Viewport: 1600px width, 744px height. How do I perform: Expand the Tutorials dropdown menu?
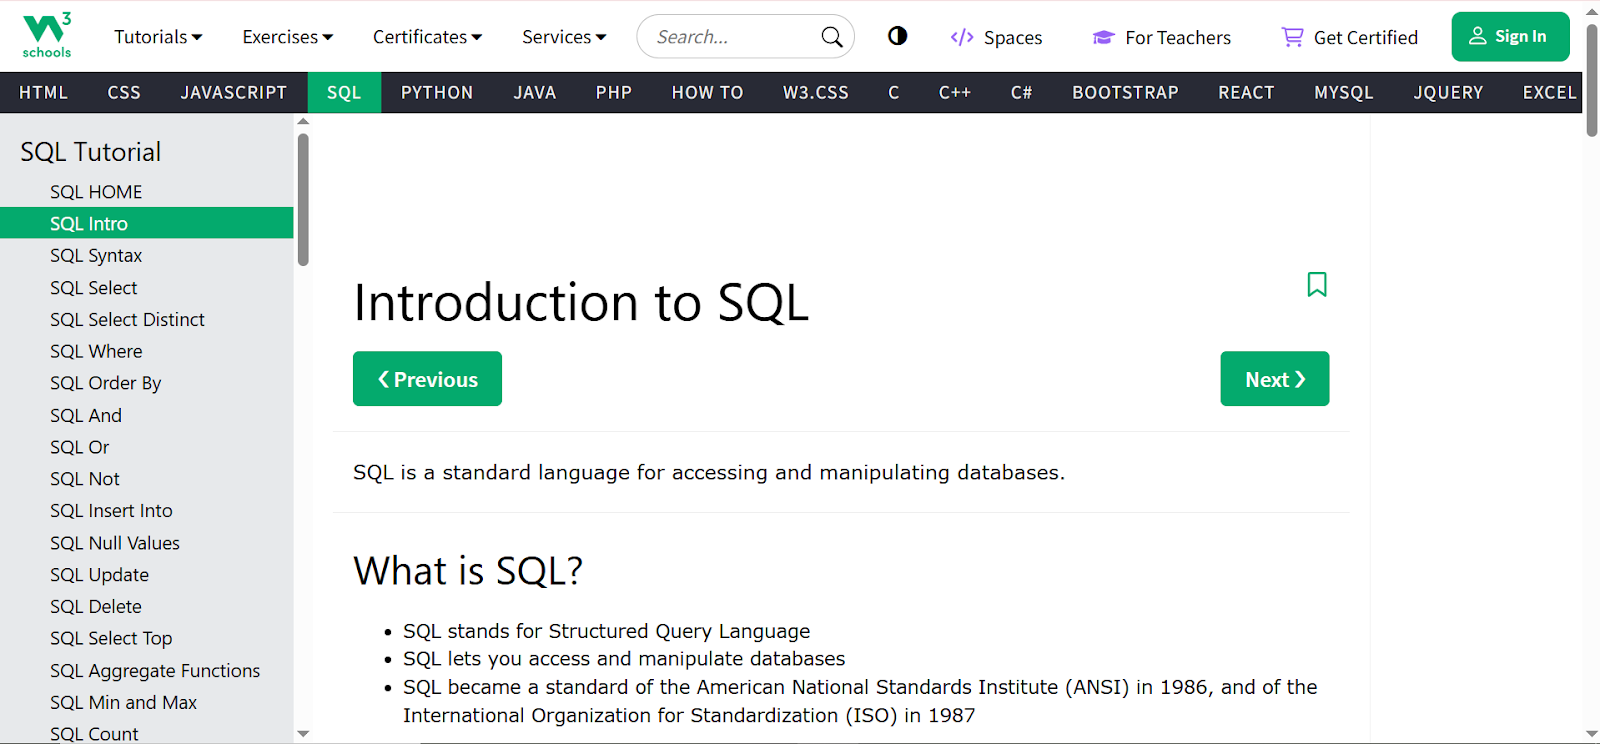[x=158, y=37]
